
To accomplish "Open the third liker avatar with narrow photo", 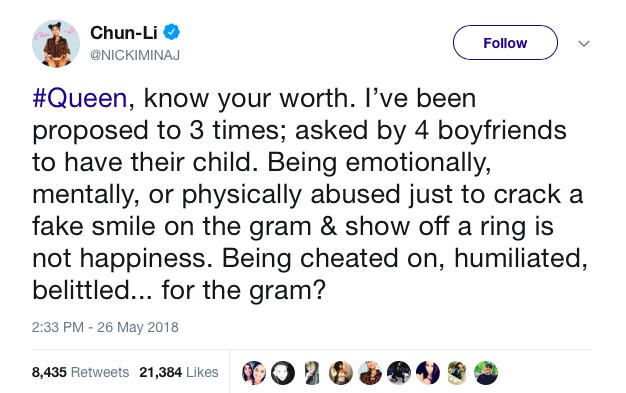I will (312, 373).
